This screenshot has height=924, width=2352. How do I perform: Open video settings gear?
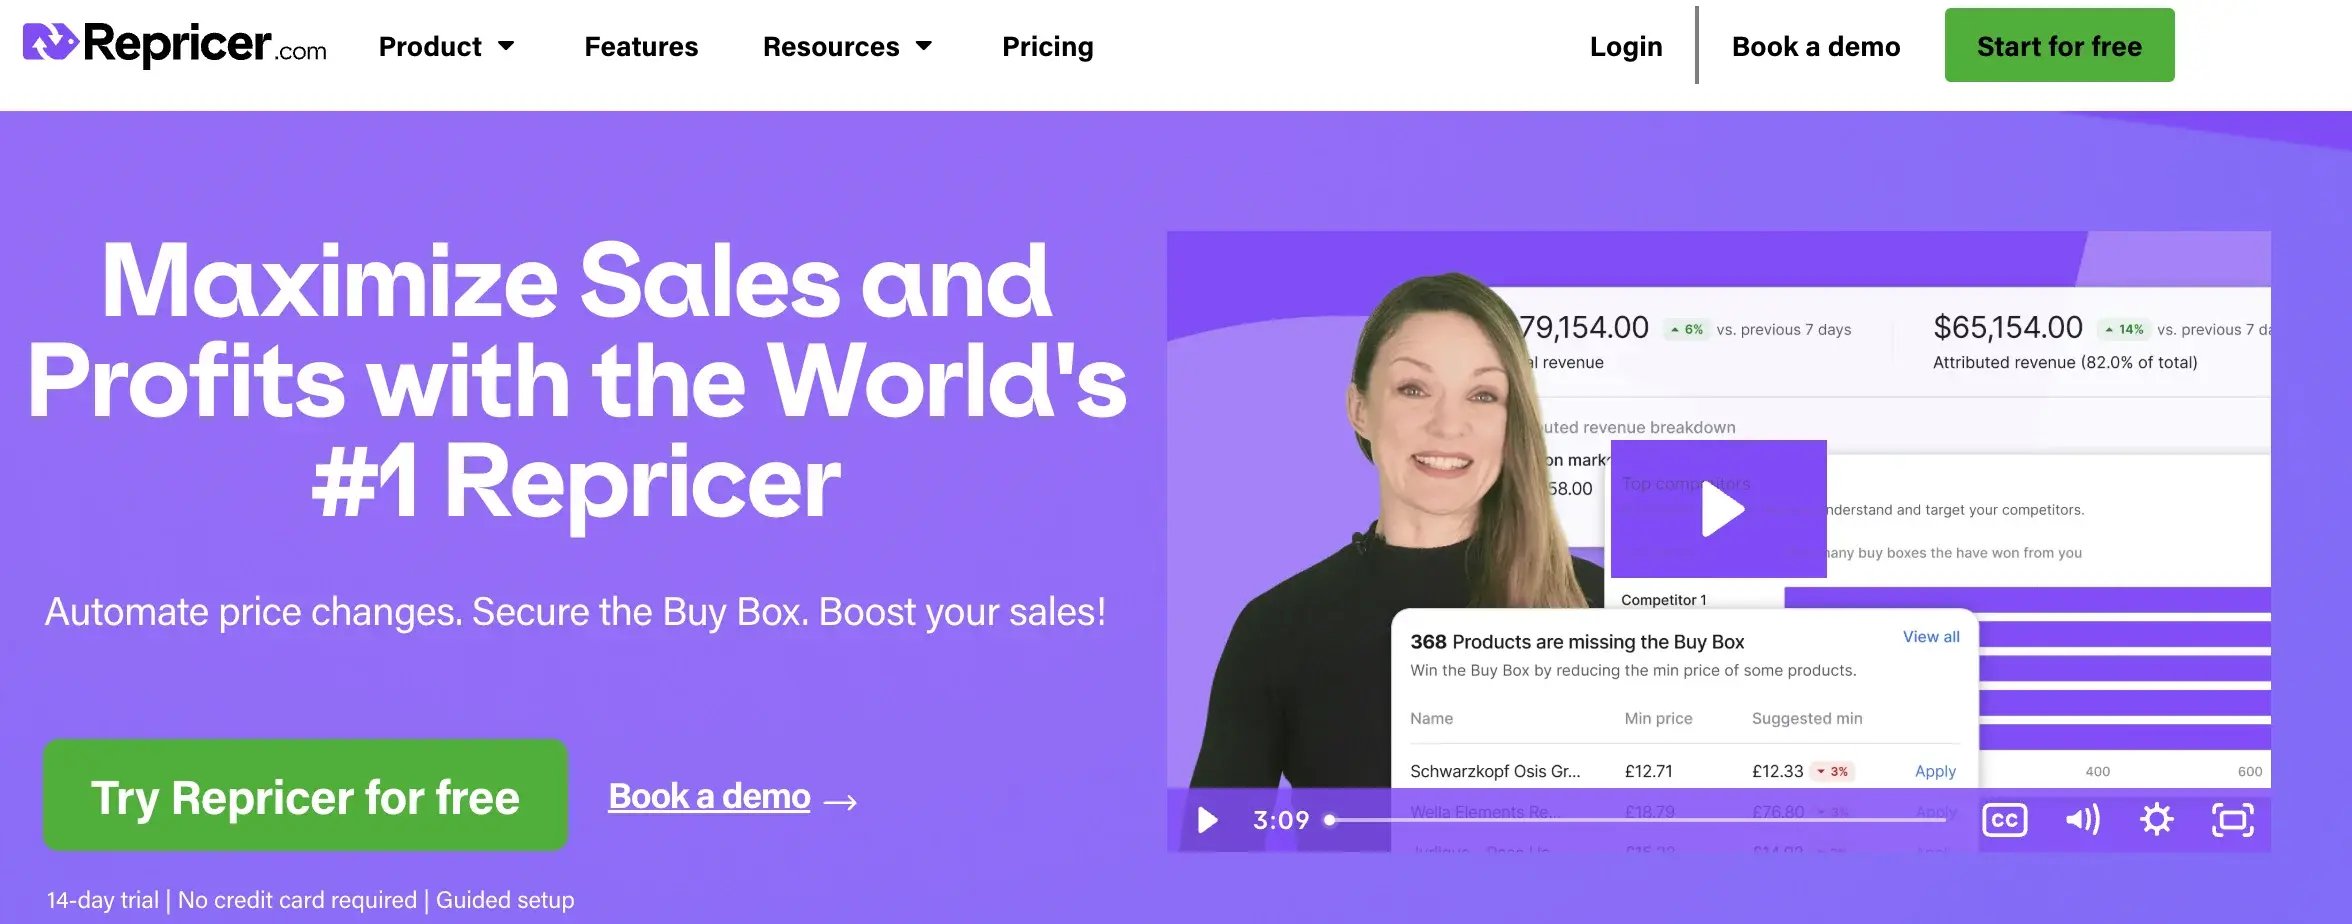pyautogui.click(x=2156, y=821)
